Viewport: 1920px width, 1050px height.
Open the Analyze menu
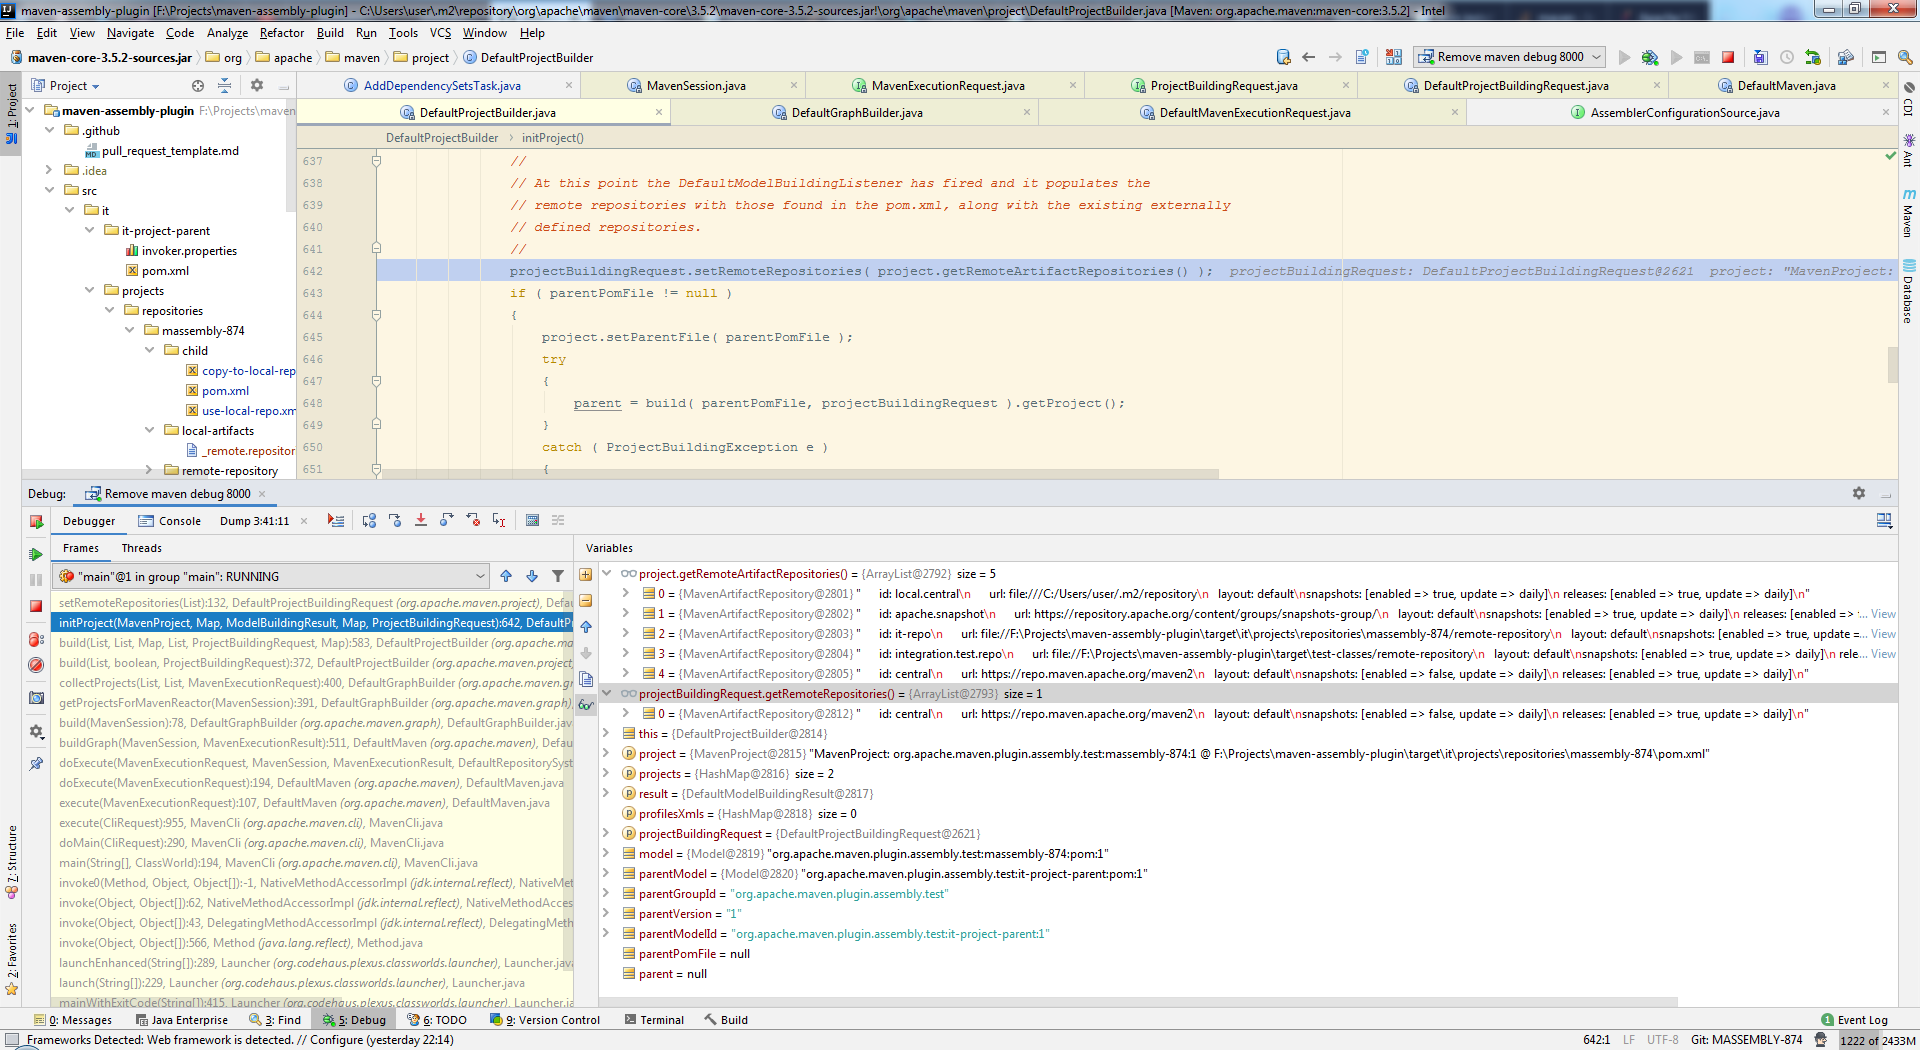[x=227, y=33]
